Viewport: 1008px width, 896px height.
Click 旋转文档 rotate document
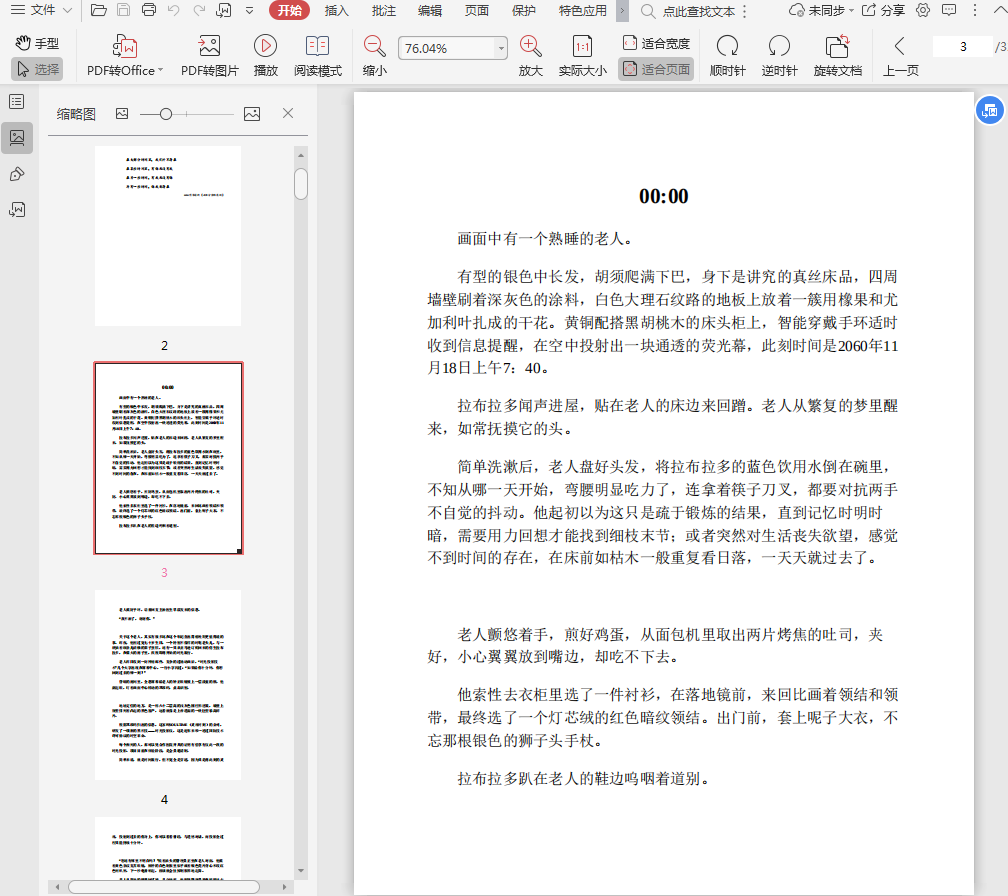(837, 56)
